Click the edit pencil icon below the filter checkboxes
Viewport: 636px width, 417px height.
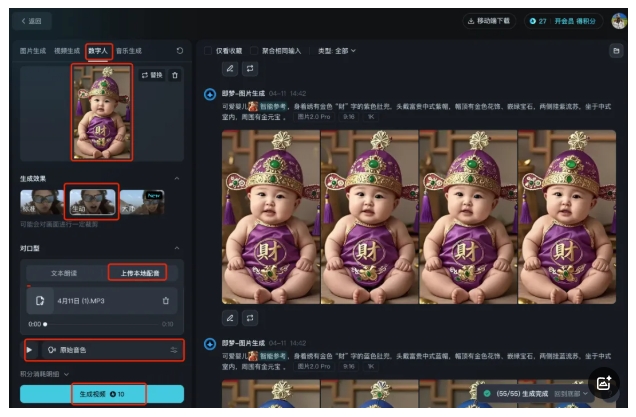pyautogui.click(x=230, y=68)
